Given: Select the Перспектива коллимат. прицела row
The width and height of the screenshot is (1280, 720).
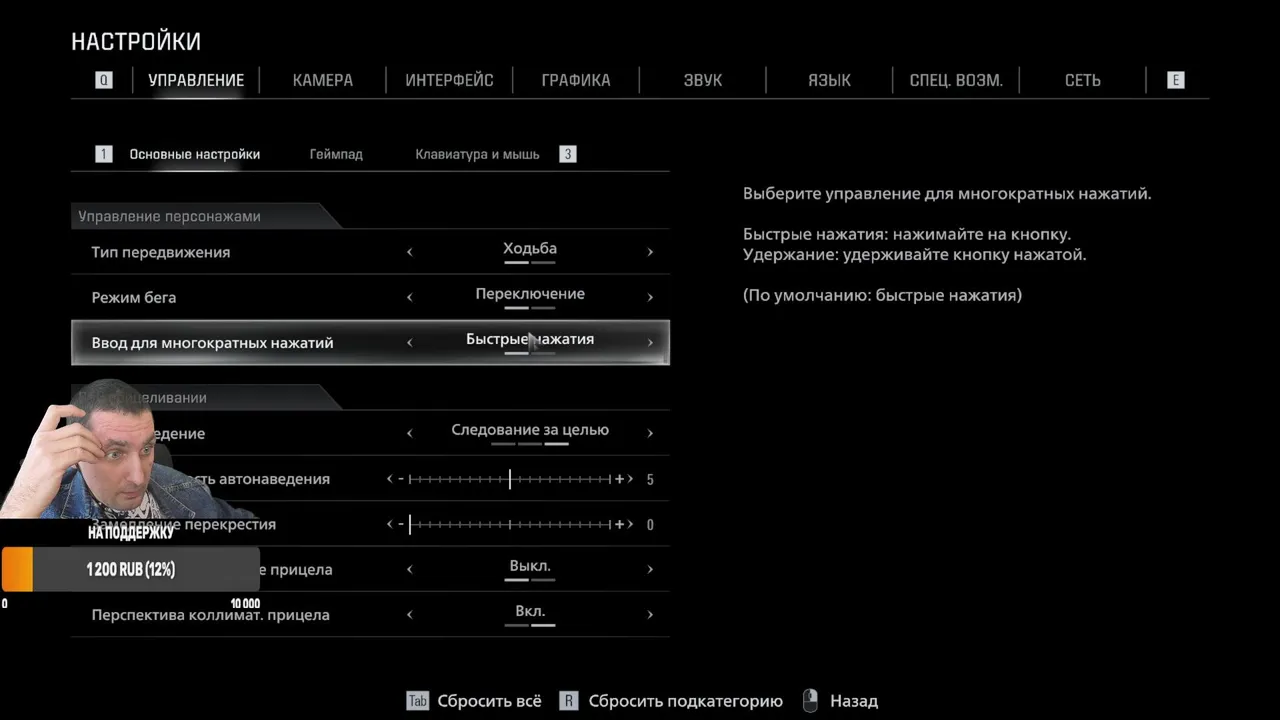Looking at the screenshot, I should coord(370,614).
